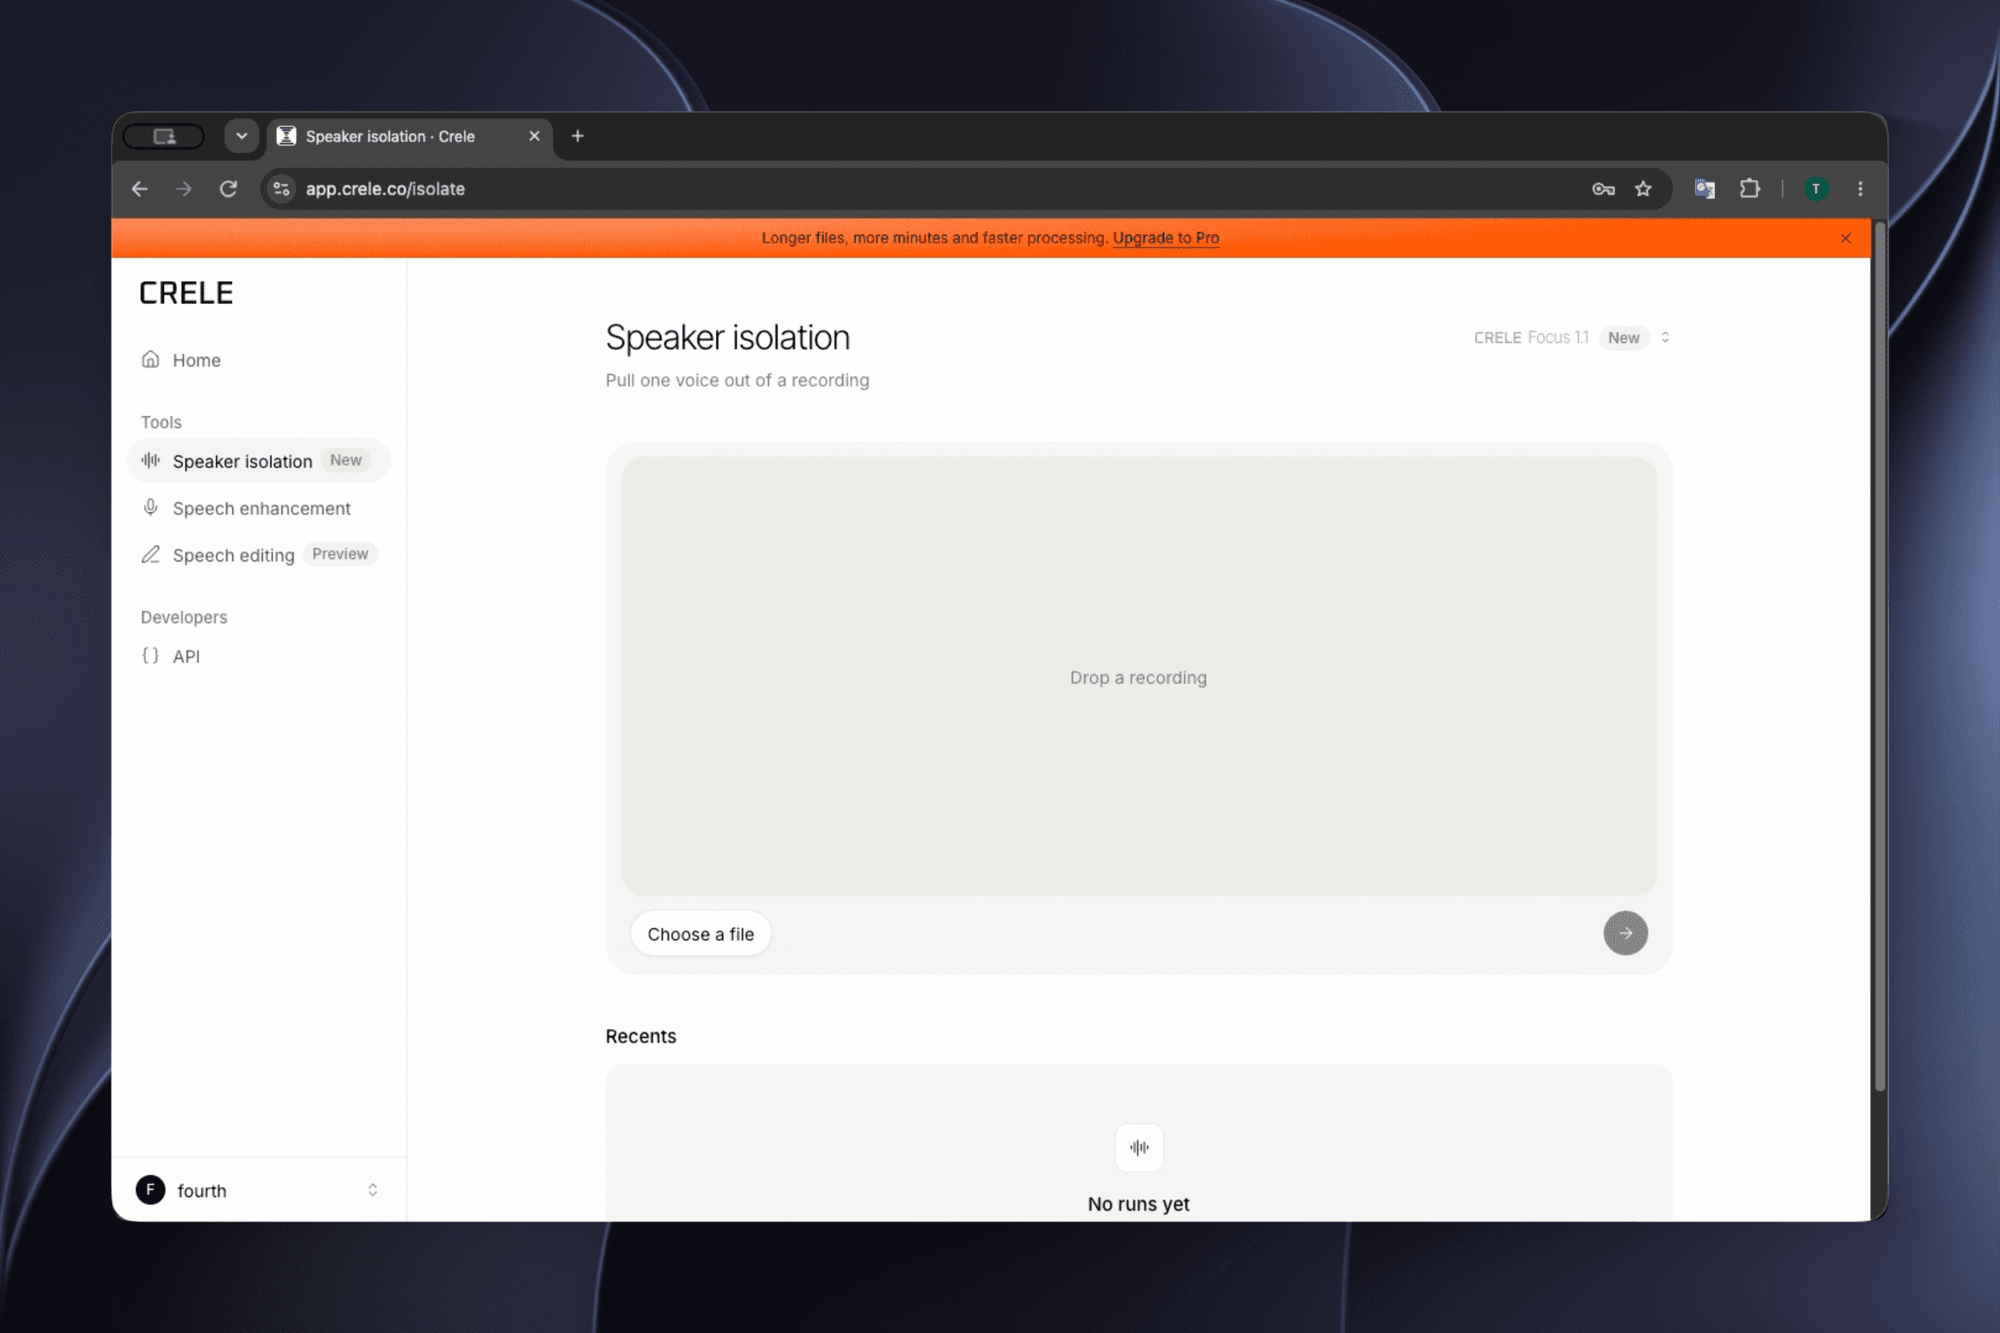
Task: Select the Speaker isolation · Crele tab
Action: point(410,136)
